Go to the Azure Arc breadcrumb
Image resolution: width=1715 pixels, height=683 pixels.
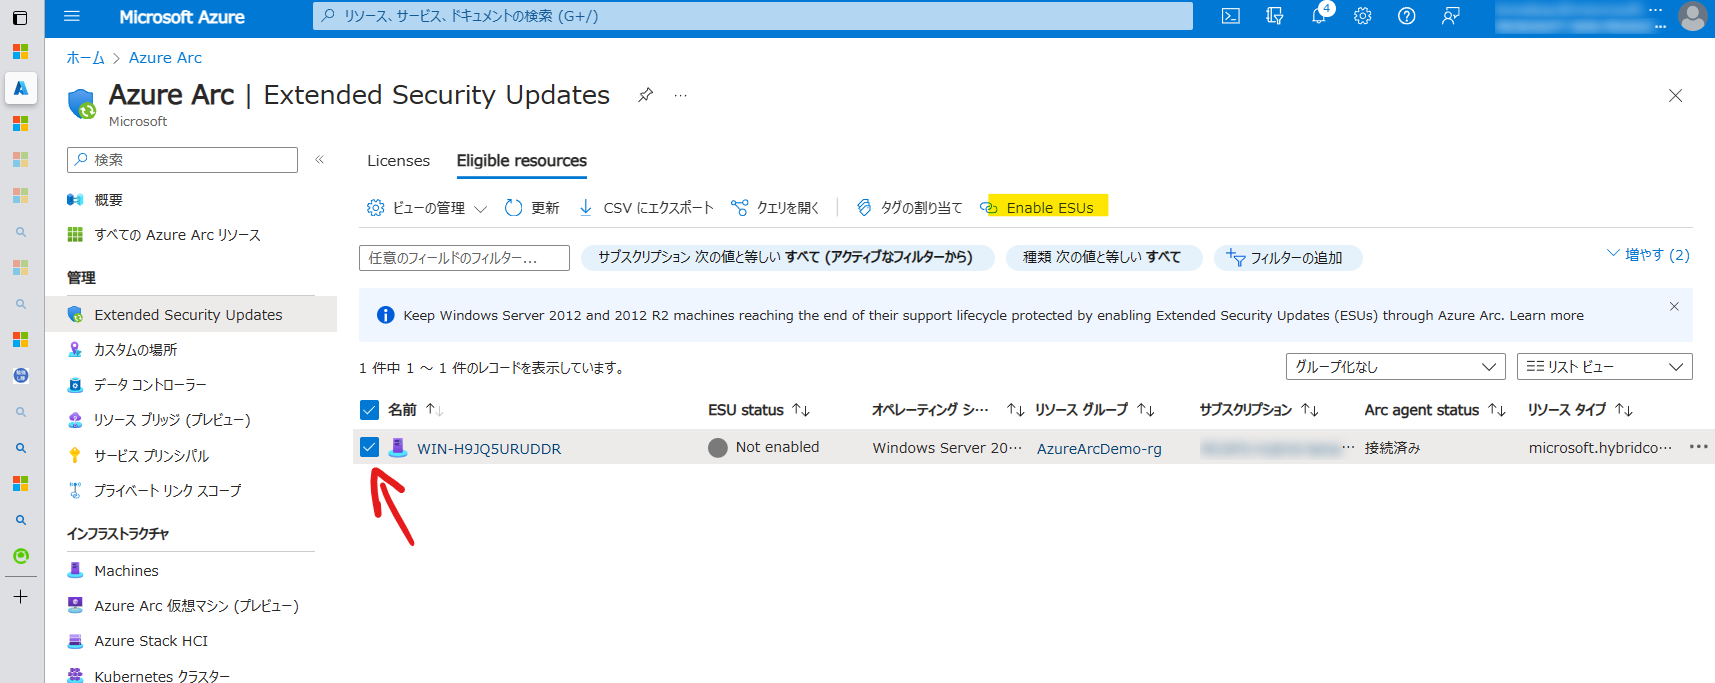[x=165, y=58]
